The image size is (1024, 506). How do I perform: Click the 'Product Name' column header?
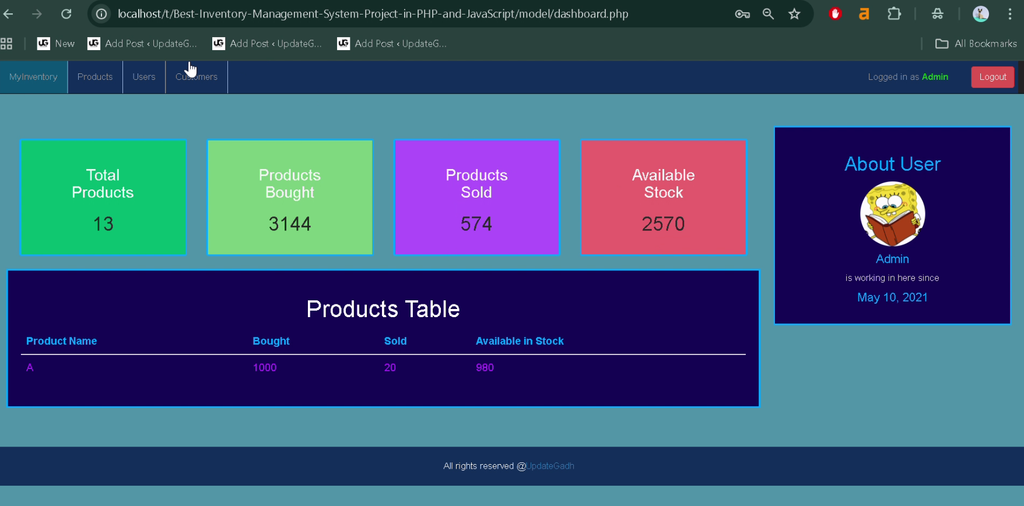[x=61, y=341]
